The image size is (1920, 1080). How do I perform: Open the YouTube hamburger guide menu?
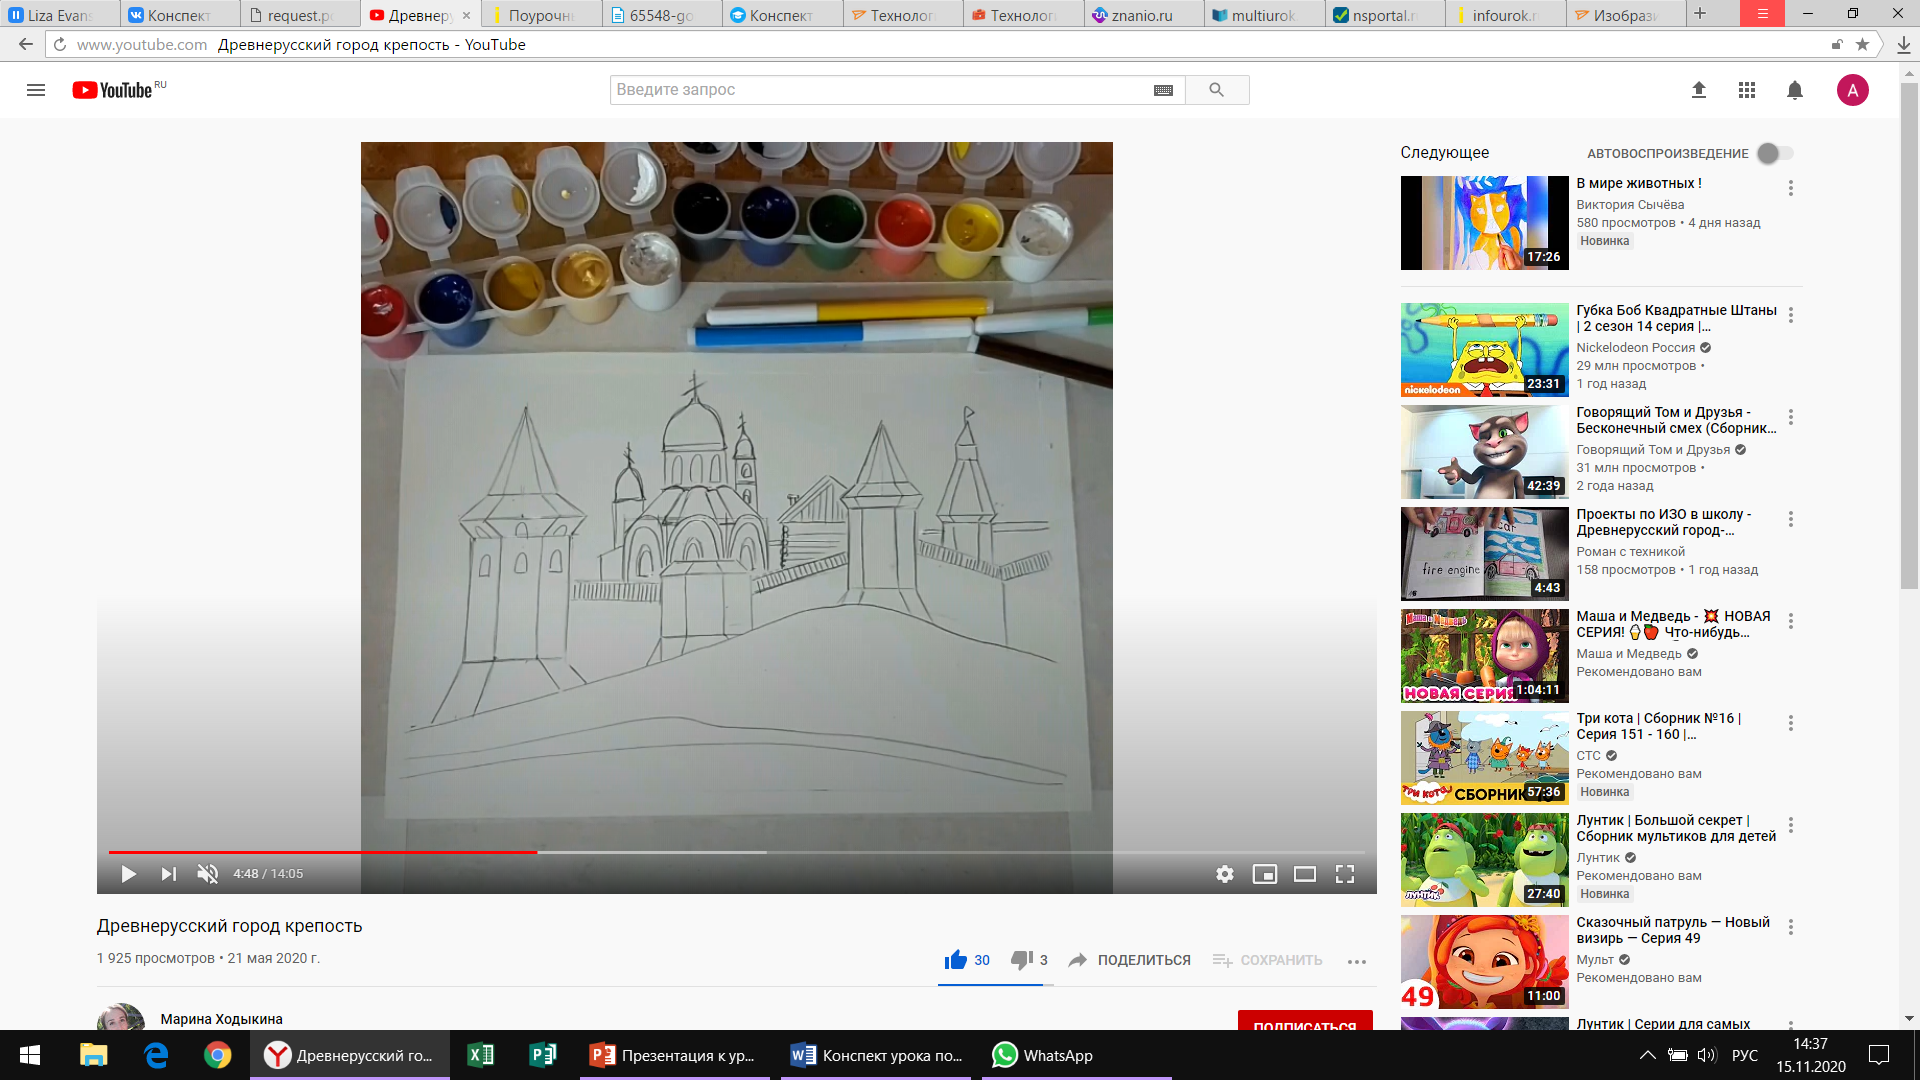click(36, 90)
